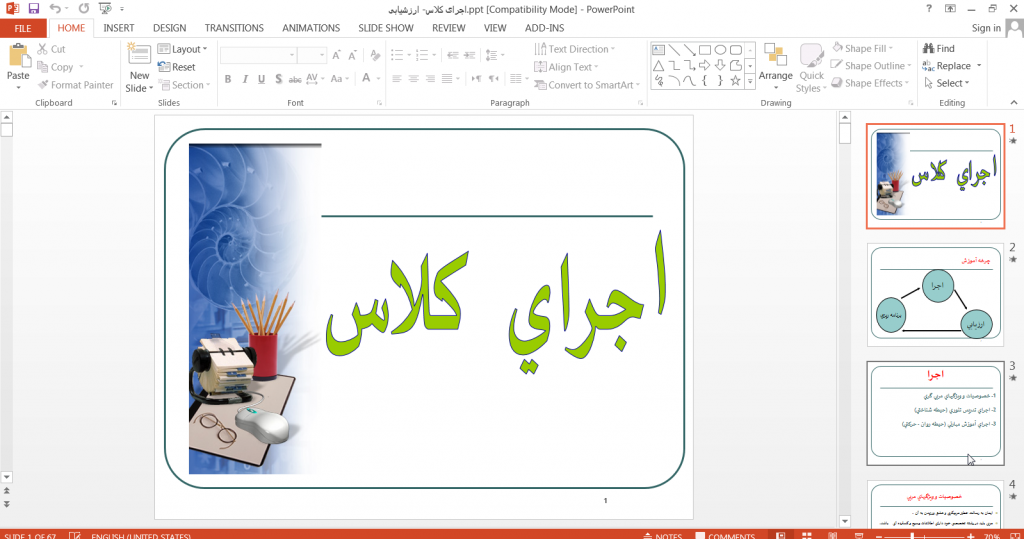
Task: Click the Help question mark icon
Action: point(929,8)
